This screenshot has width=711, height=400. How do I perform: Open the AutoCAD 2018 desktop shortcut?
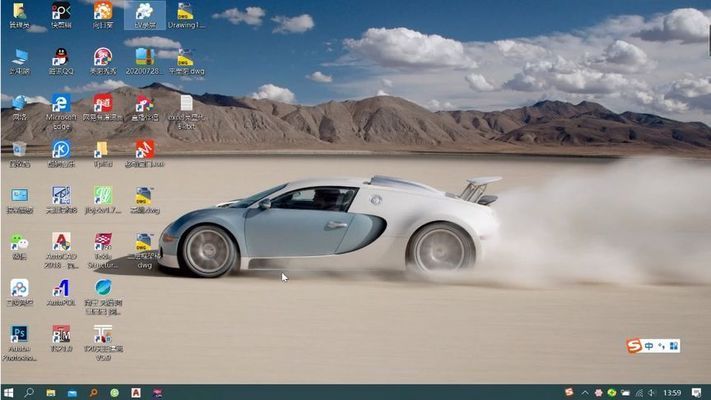click(61, 243)
